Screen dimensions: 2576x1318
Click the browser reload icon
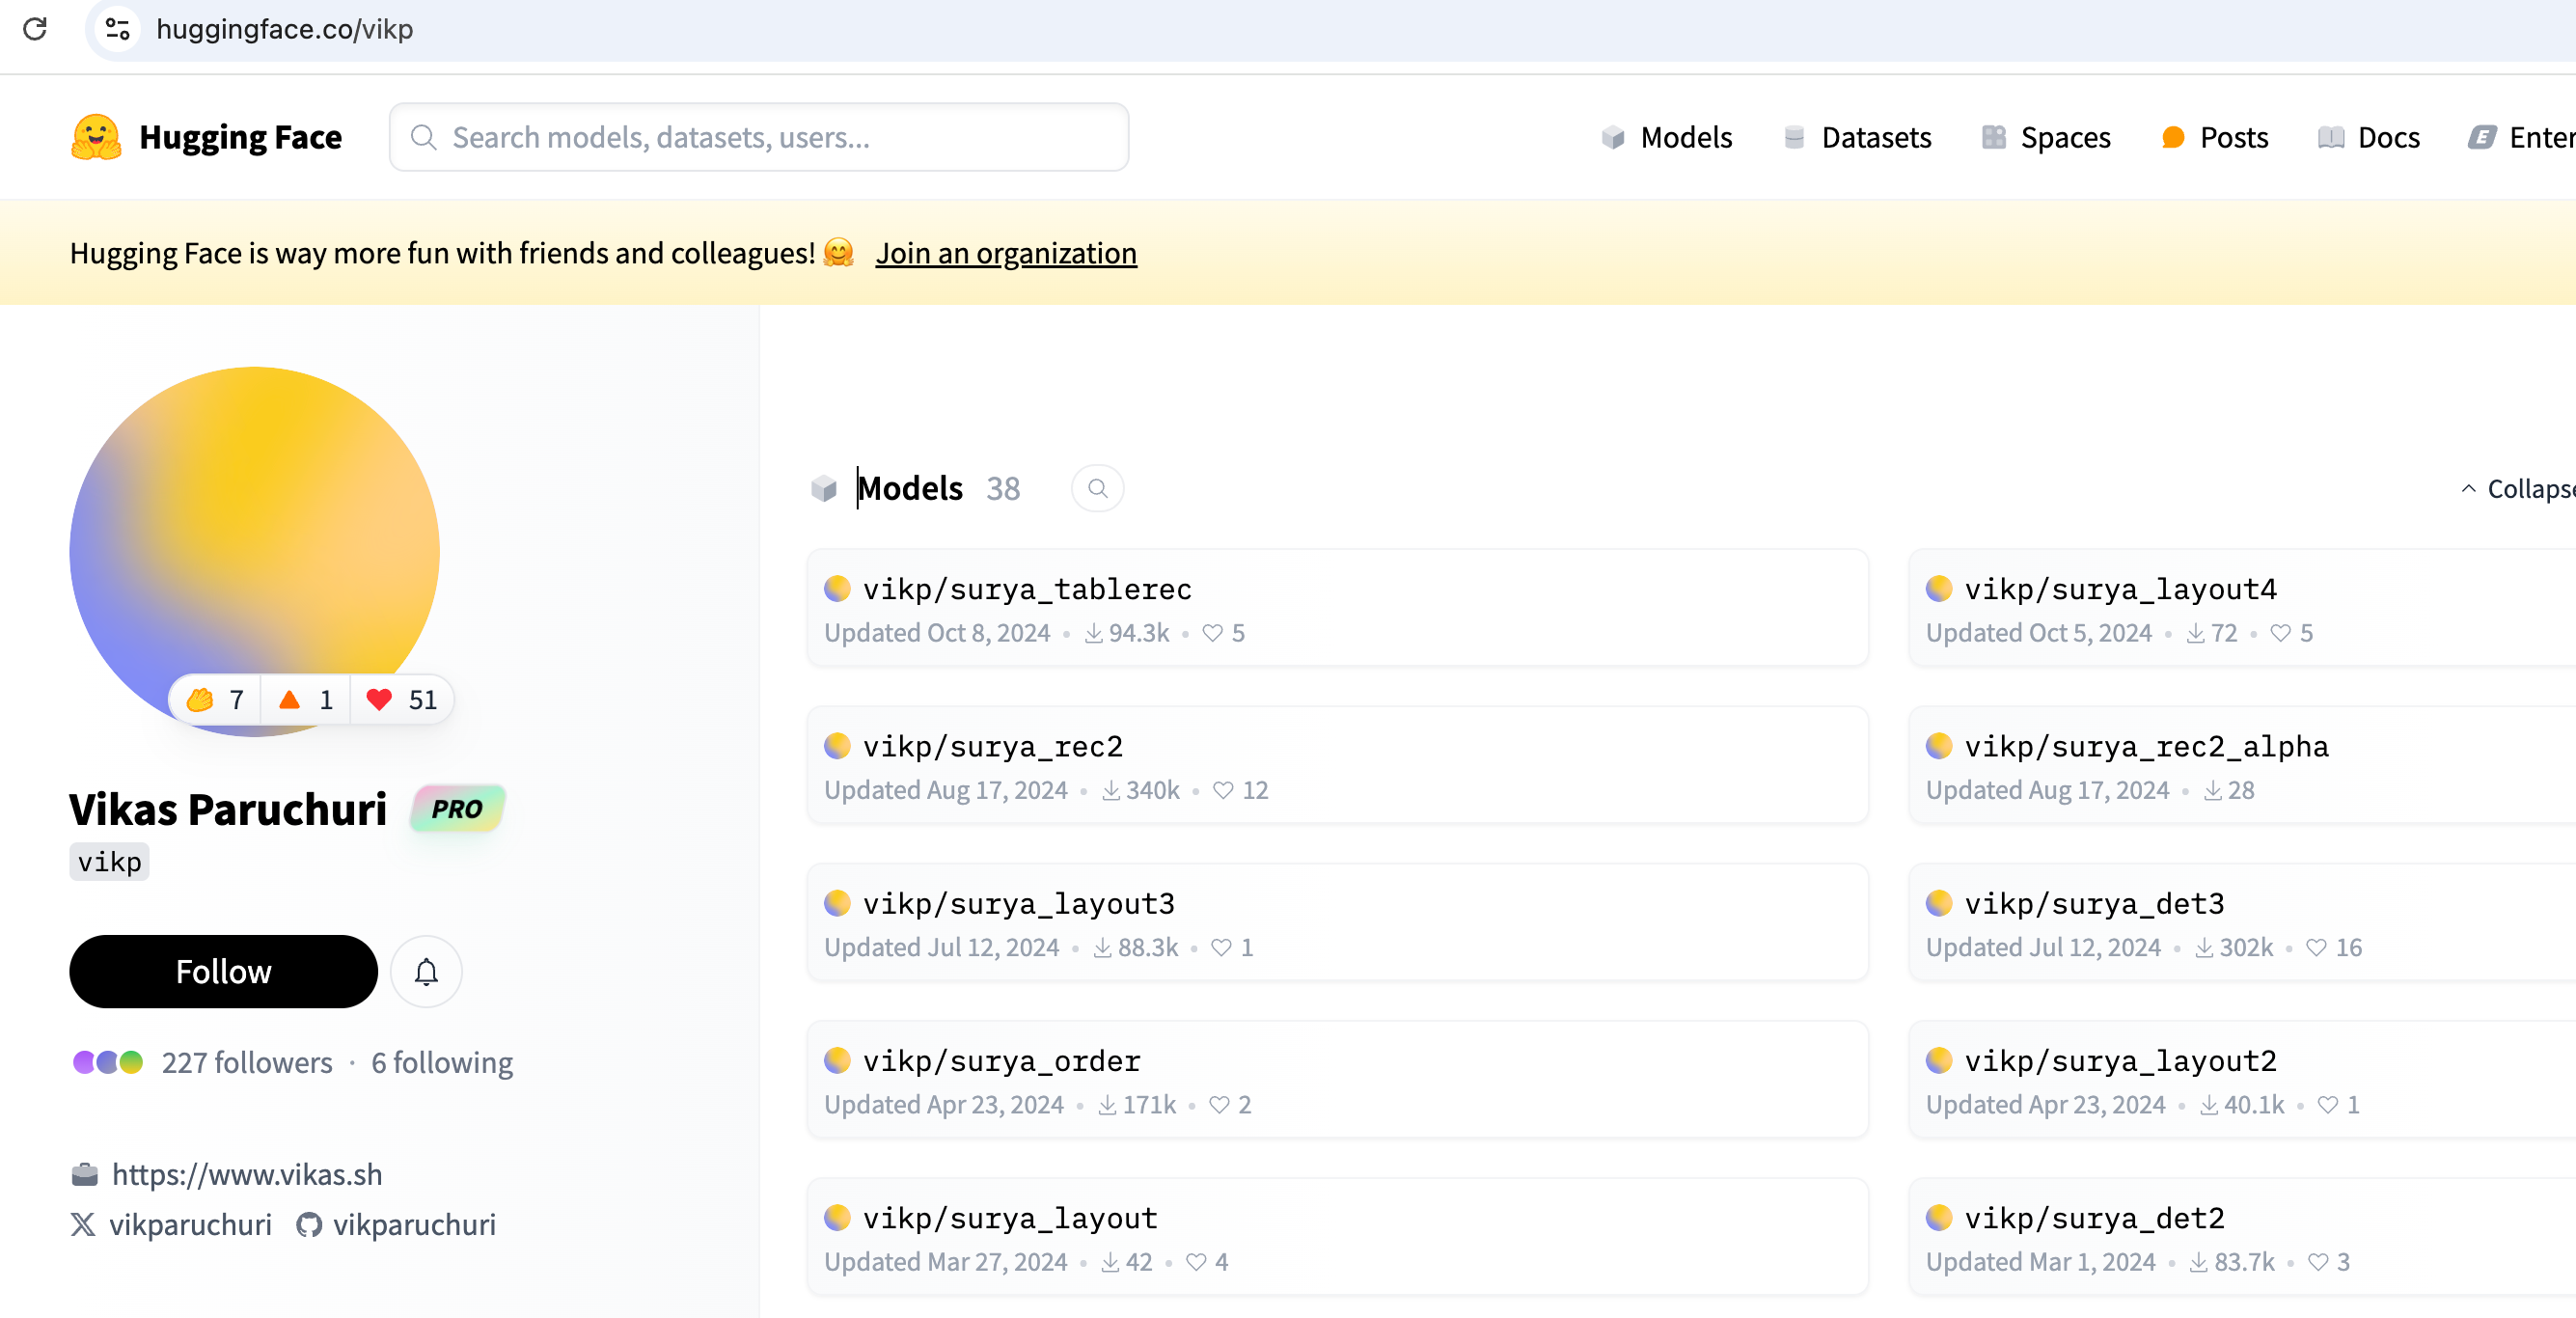[35, 29]
